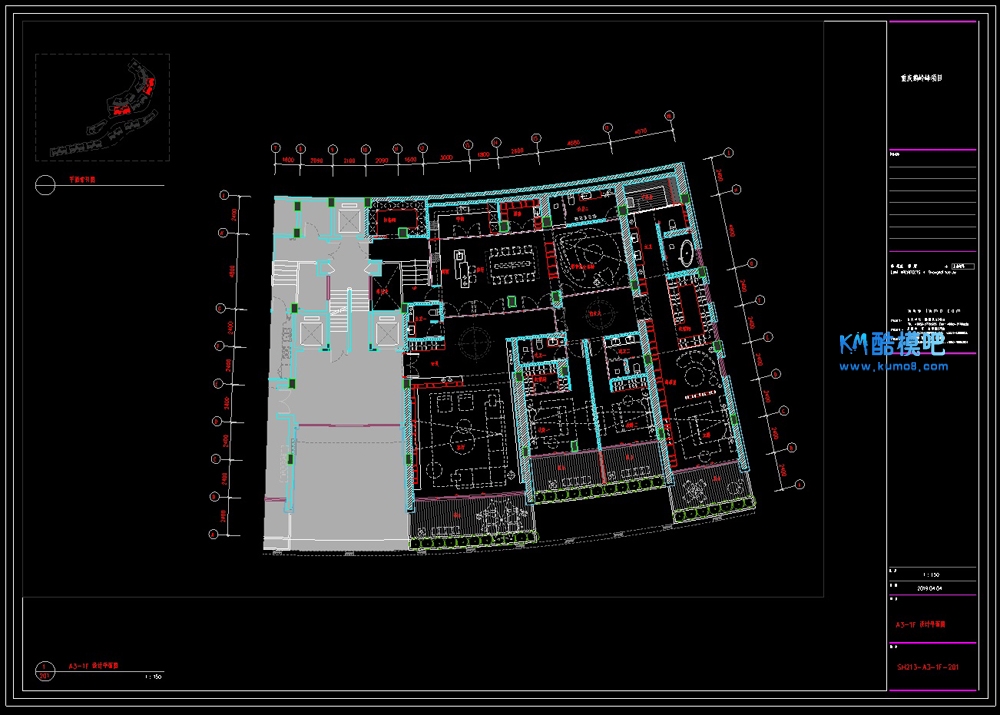Select the red highlighted block in key plan
Image resolution: width=1000 pixels, height=715 pixels.
click(145, 89)
